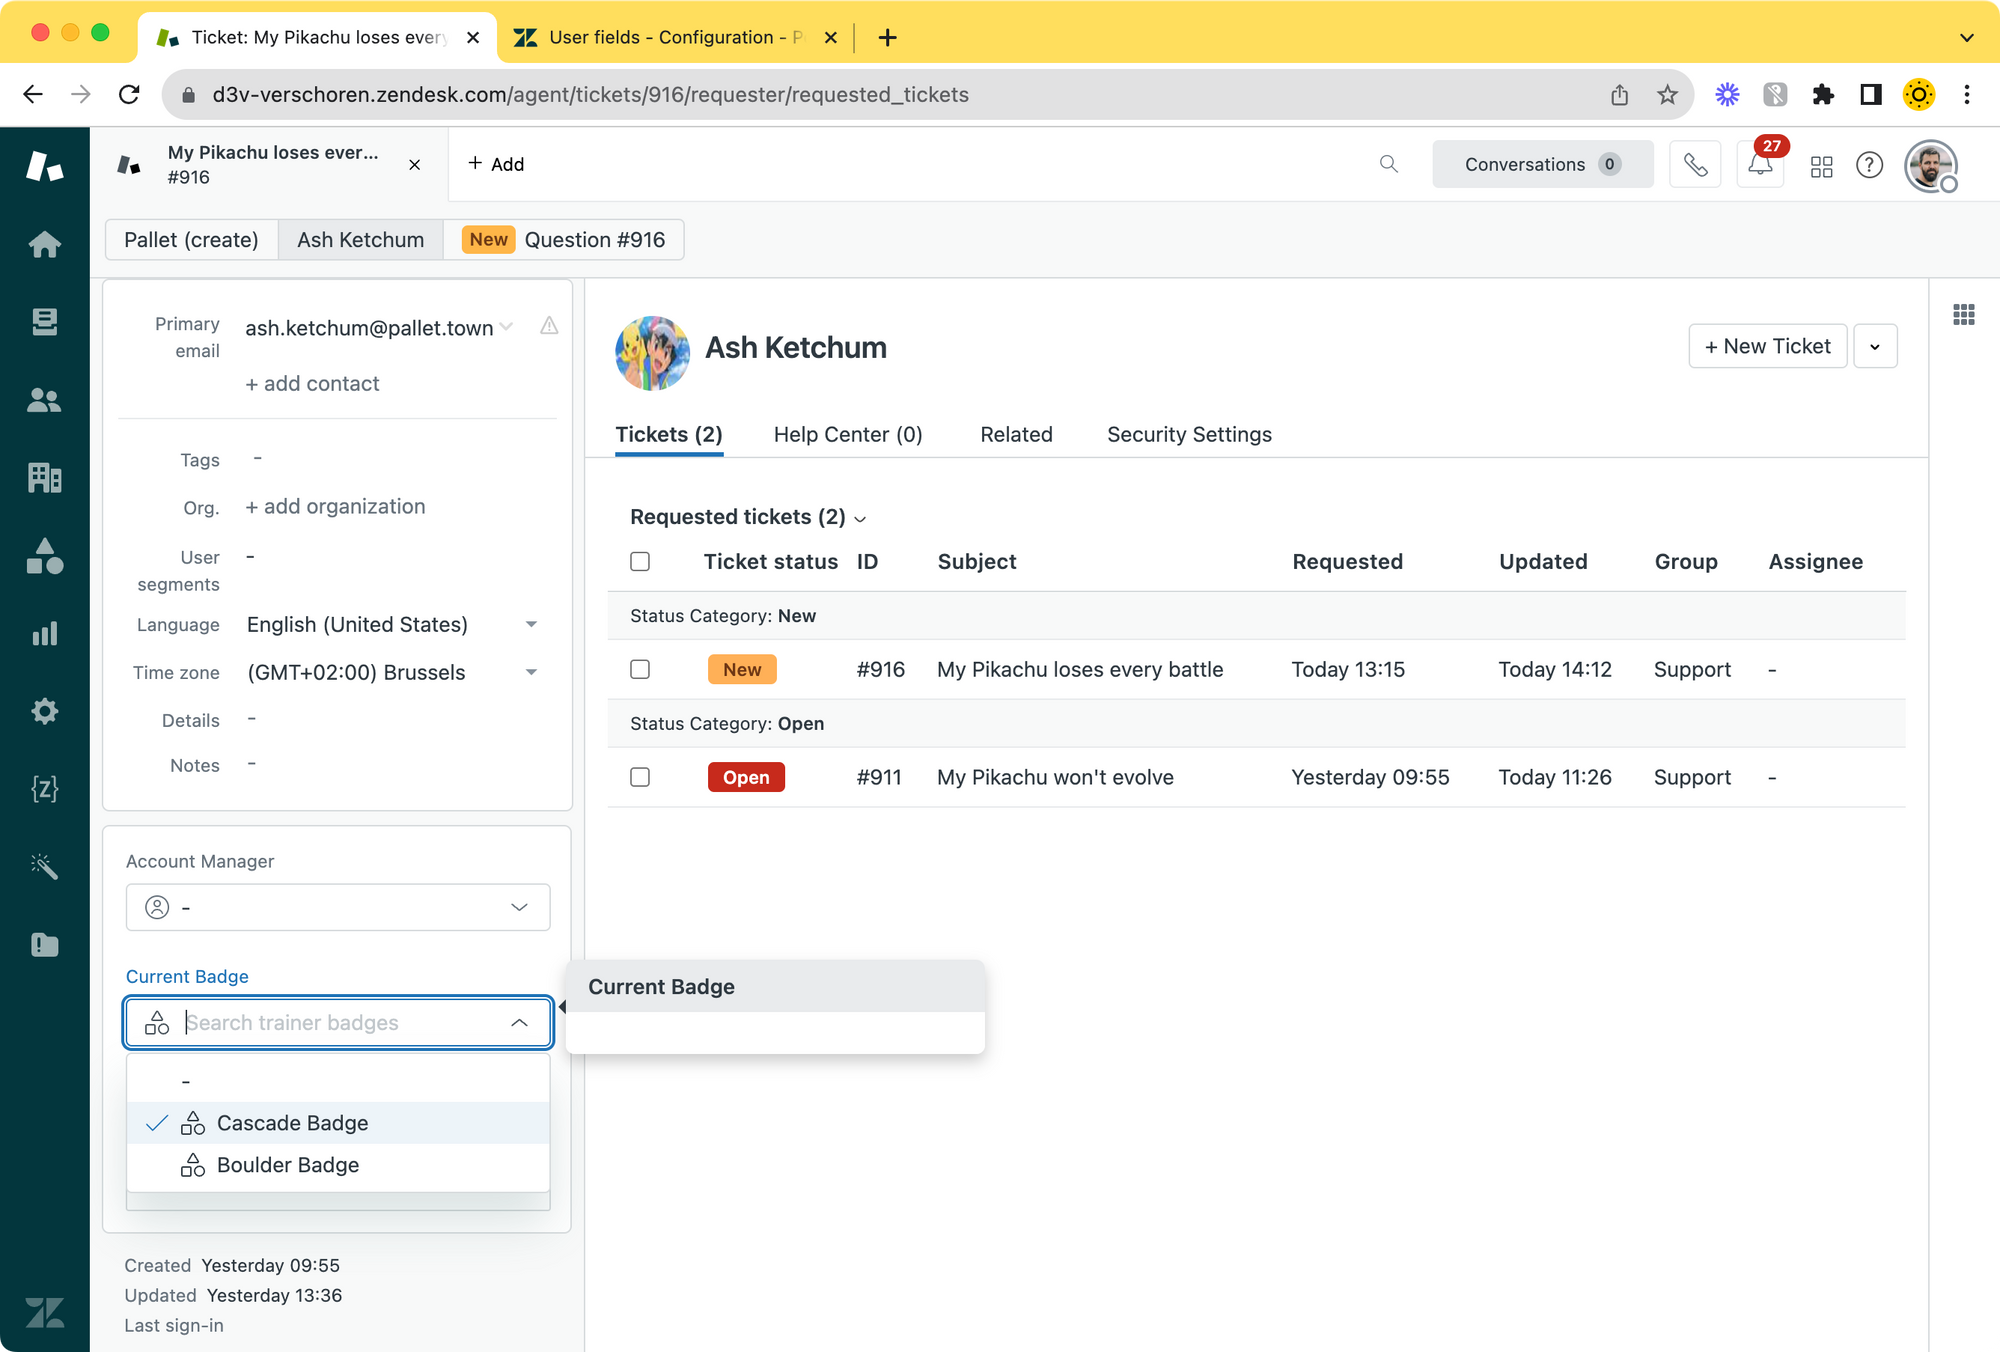Open the Reporting bar chart icon

coord(44,634)
